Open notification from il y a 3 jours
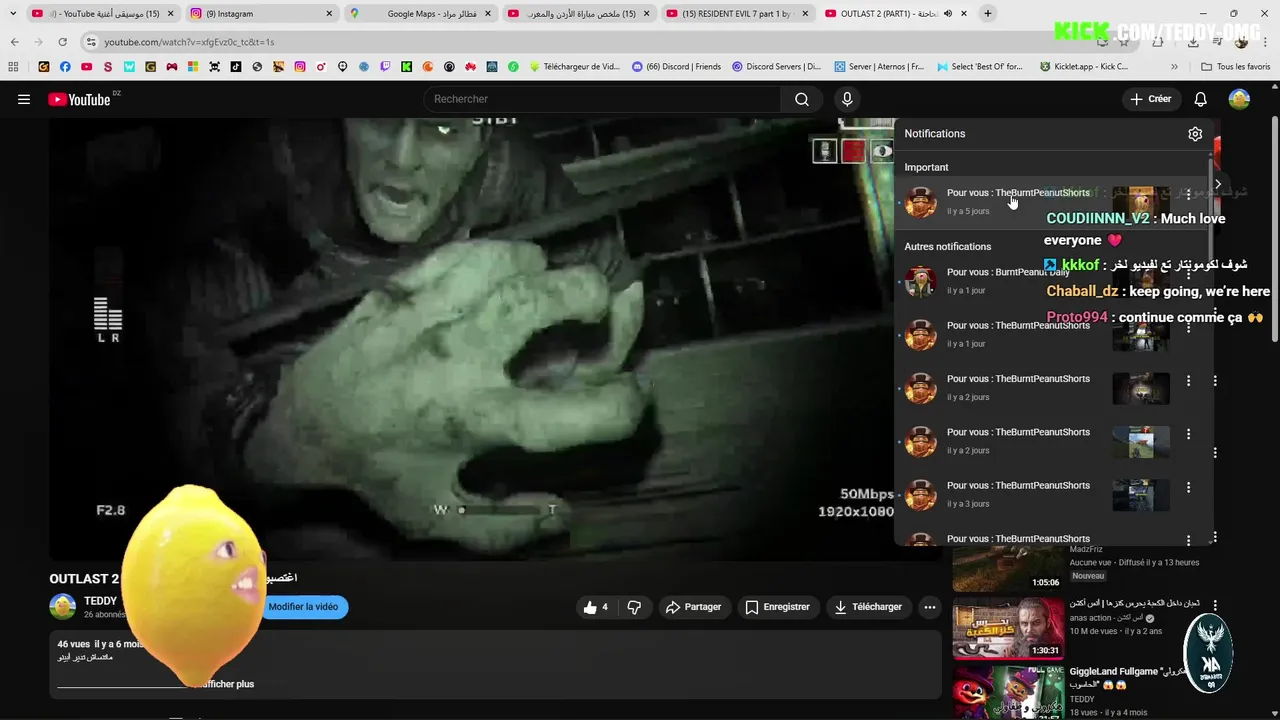Viewport: 1280px width, 720px height. [x=1053, y=494]
